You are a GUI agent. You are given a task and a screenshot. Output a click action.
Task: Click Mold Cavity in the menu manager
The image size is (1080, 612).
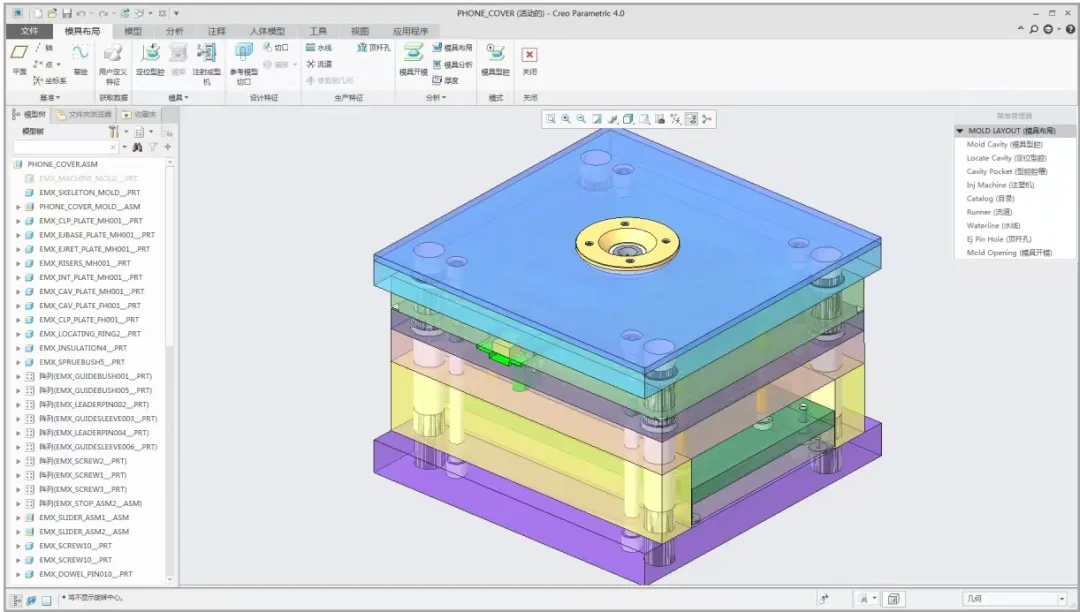[1003, 144]
